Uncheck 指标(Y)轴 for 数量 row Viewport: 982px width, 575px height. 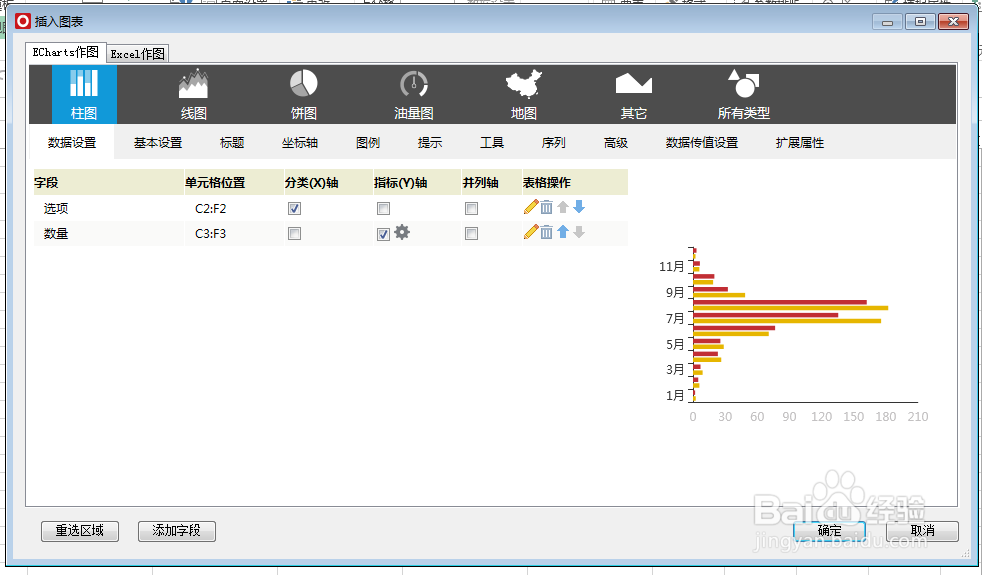(383, 234)
